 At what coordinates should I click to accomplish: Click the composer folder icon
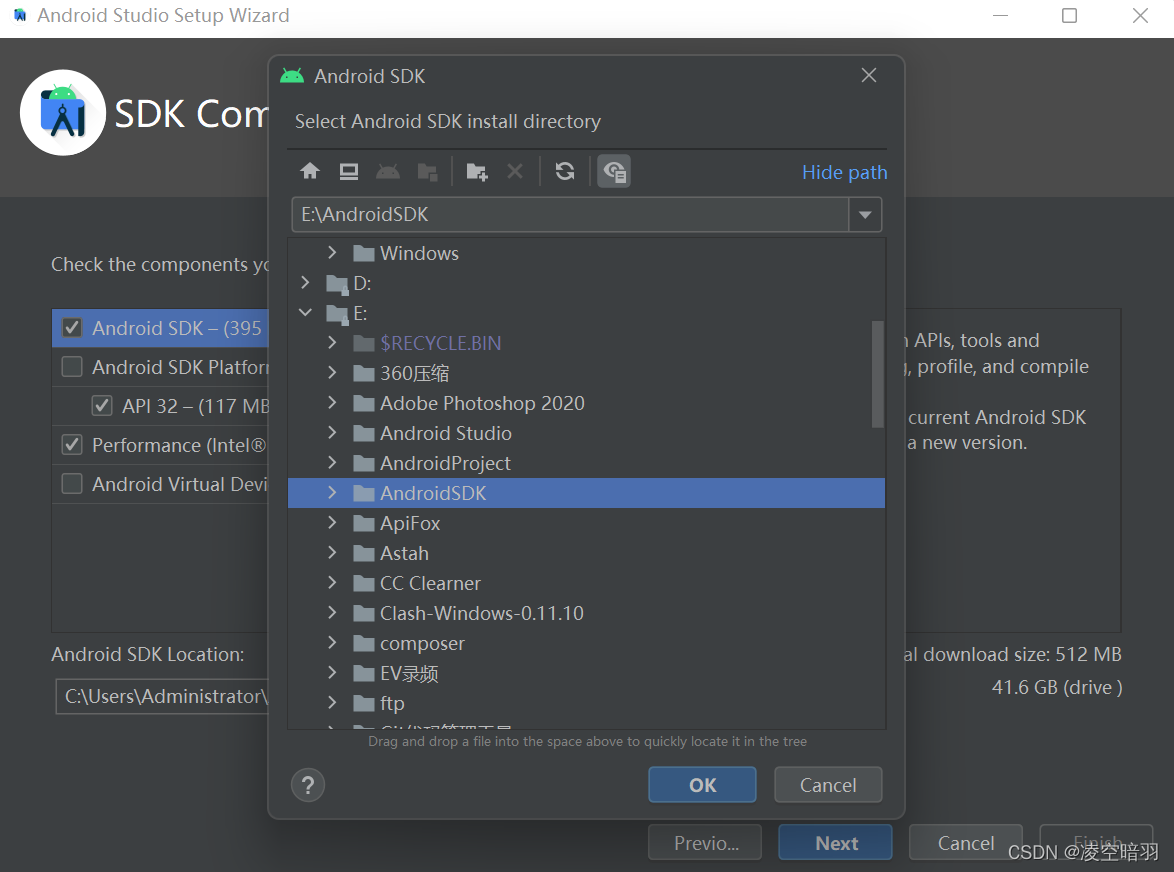point(364,643)
